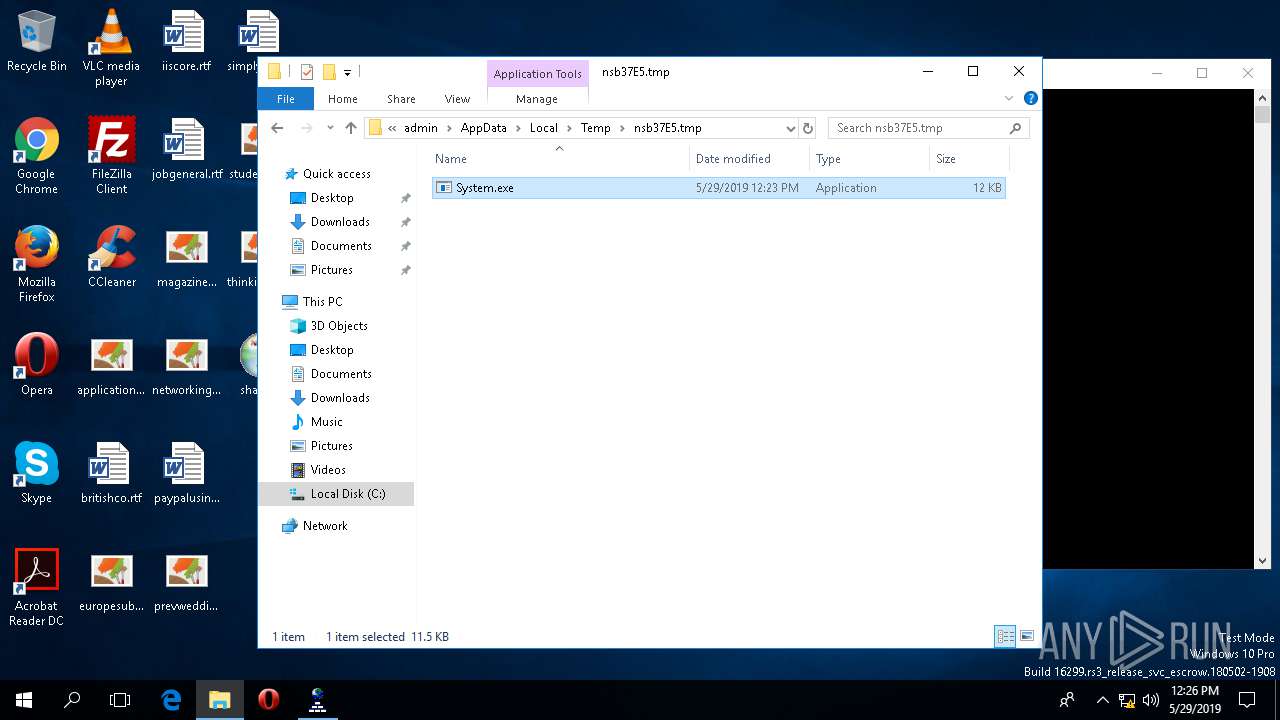Select Quick access in navigation pane
Image resolution: width=1280 pixels, height=720 pixels.
(x=336, y=174)
